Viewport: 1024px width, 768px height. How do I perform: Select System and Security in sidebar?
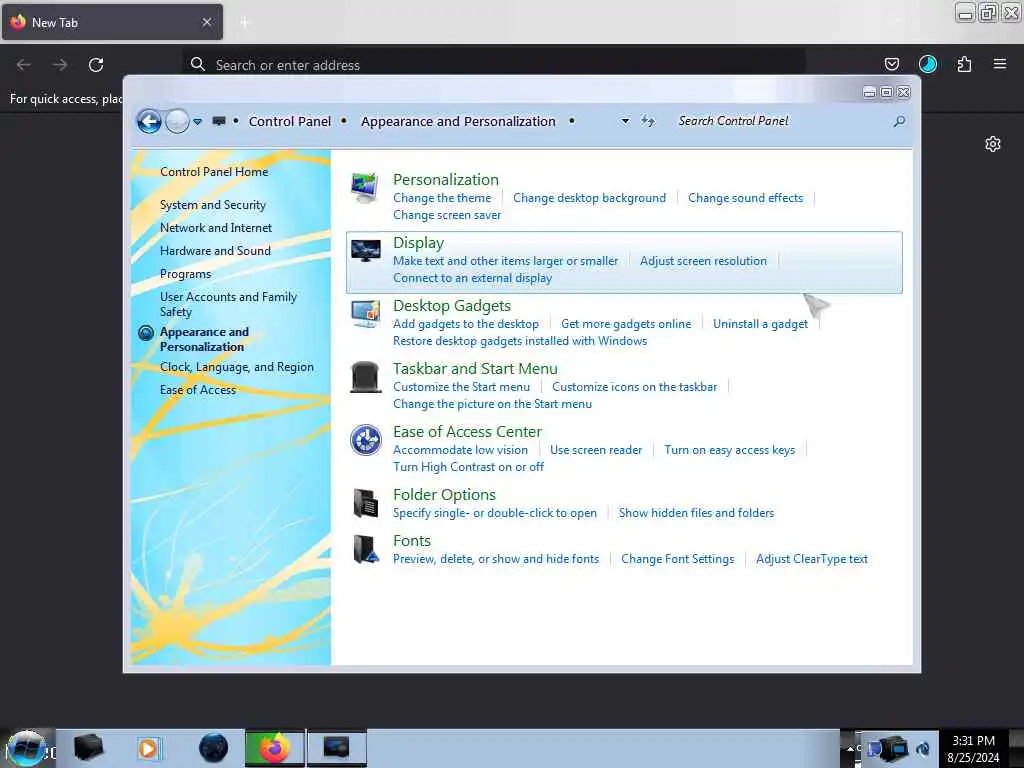(x=213, y=205)
